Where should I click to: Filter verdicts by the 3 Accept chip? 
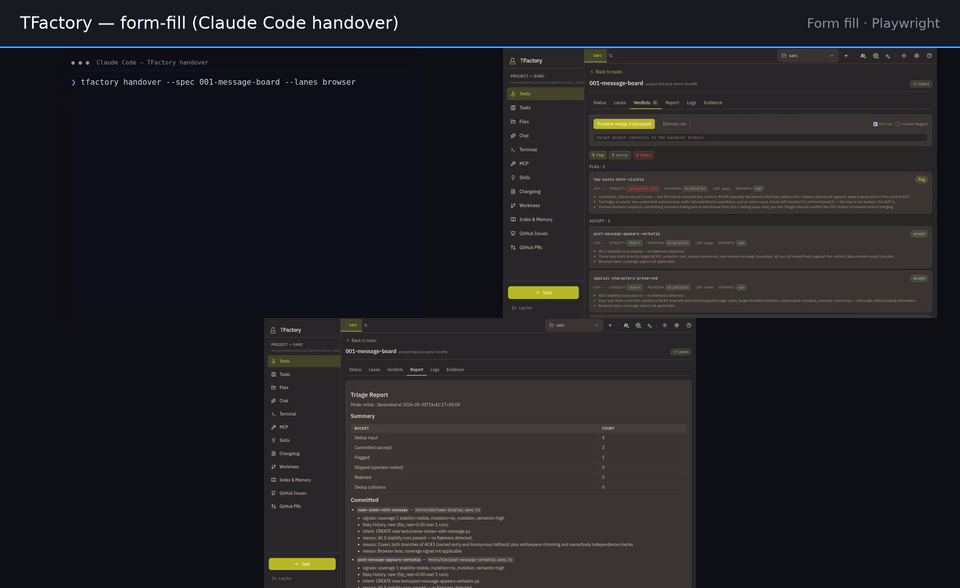click(x=620, y=155)
